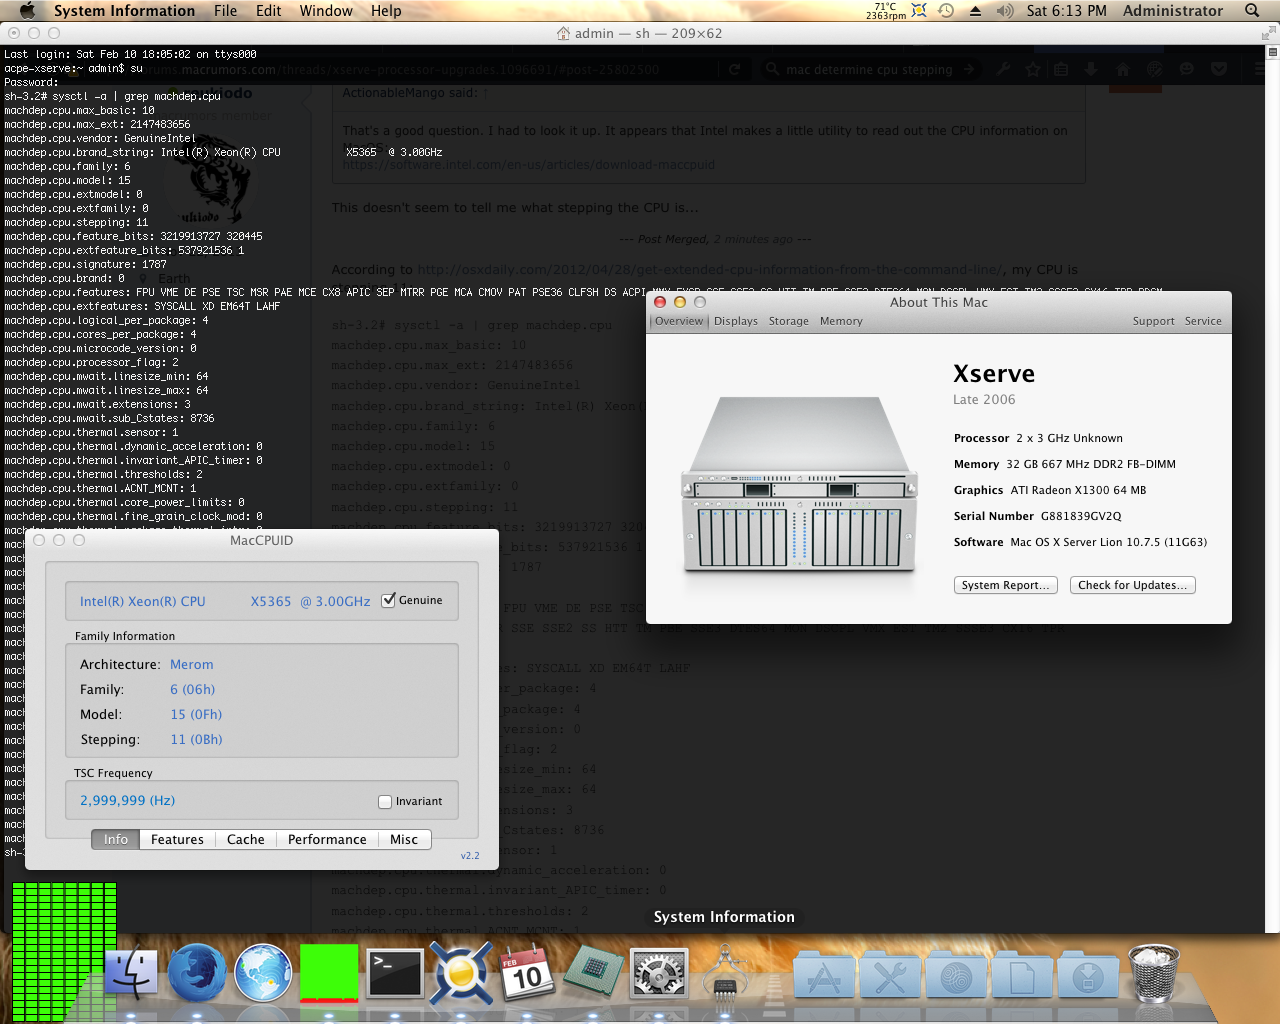The image size is (1280, 1024).
Task: Open the Service link
Action: pyautogui.click(x=1203, y=321)
